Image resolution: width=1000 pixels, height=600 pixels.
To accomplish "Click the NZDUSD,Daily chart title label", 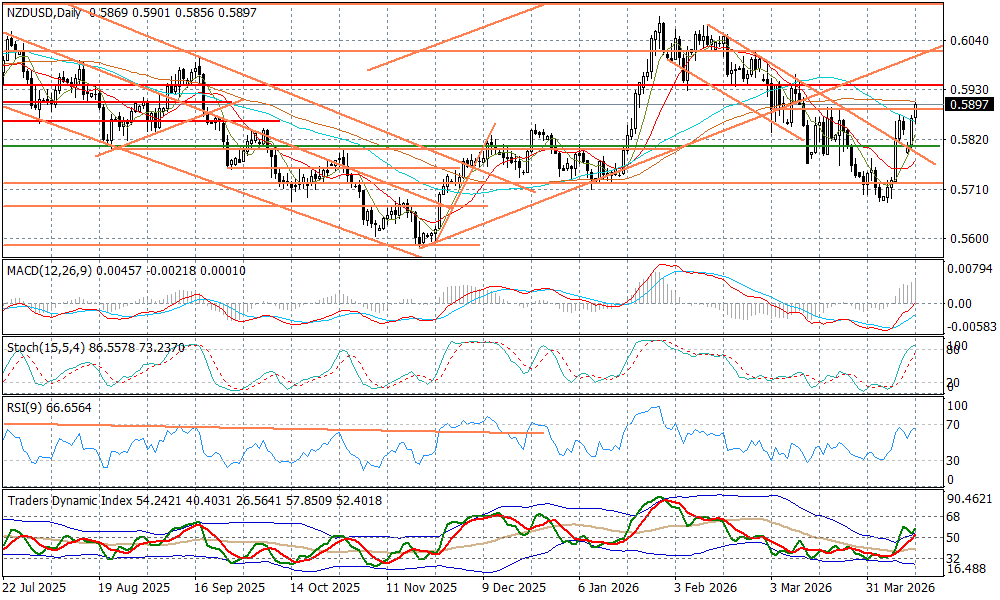I will [43, 12].
